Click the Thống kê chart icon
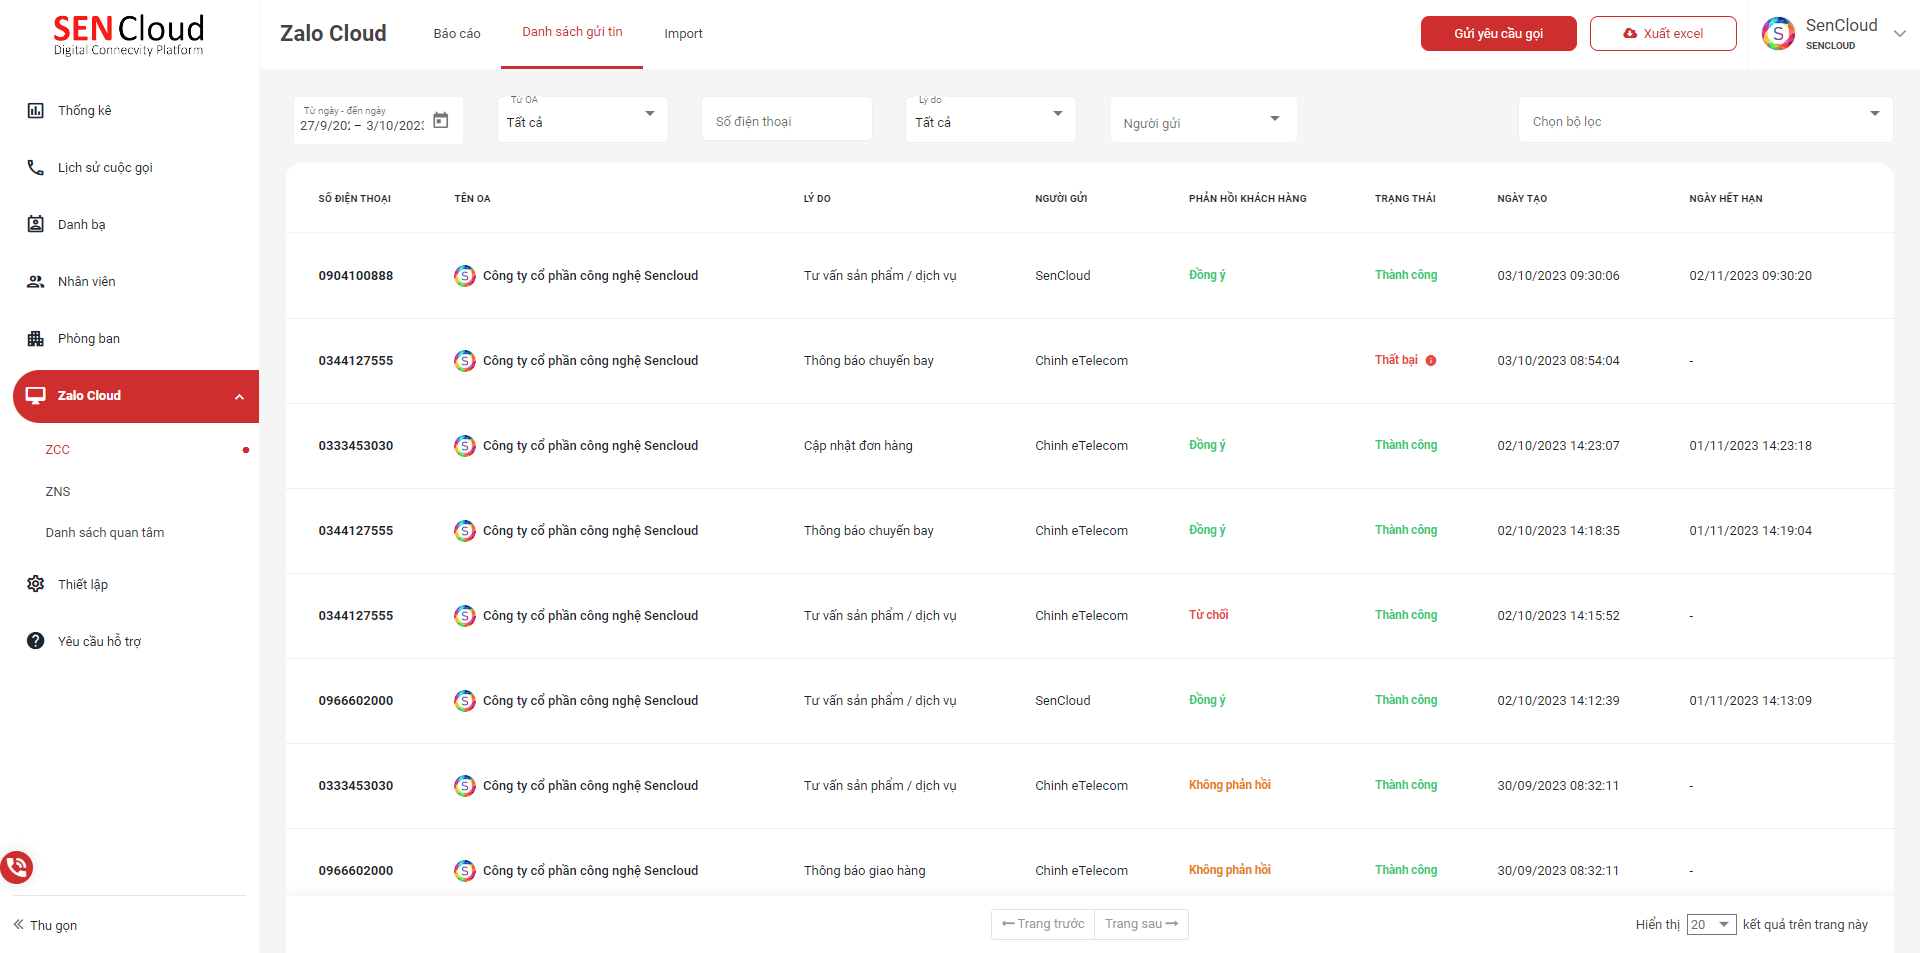1920x953 pixels. click(35, 111)
